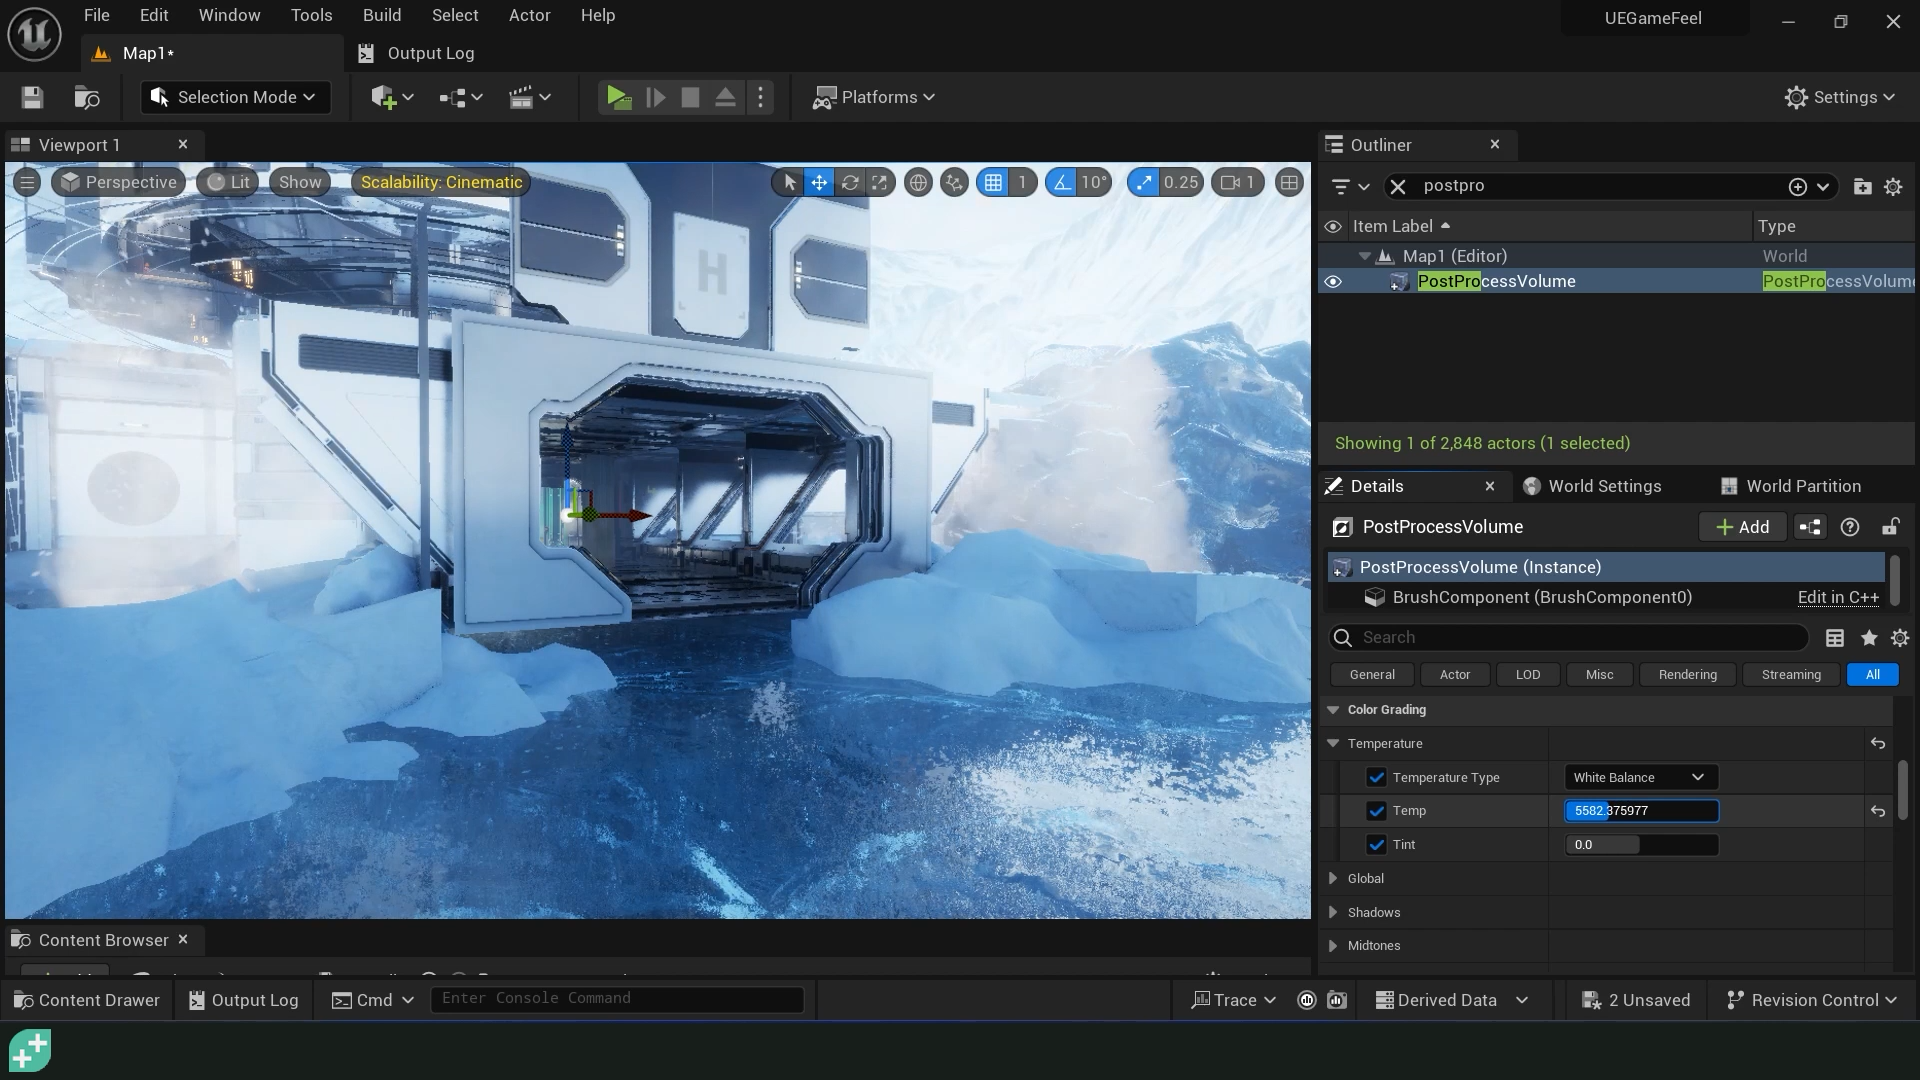
Task: Open the White Balance dropdown
Action: coord(1640,777)
